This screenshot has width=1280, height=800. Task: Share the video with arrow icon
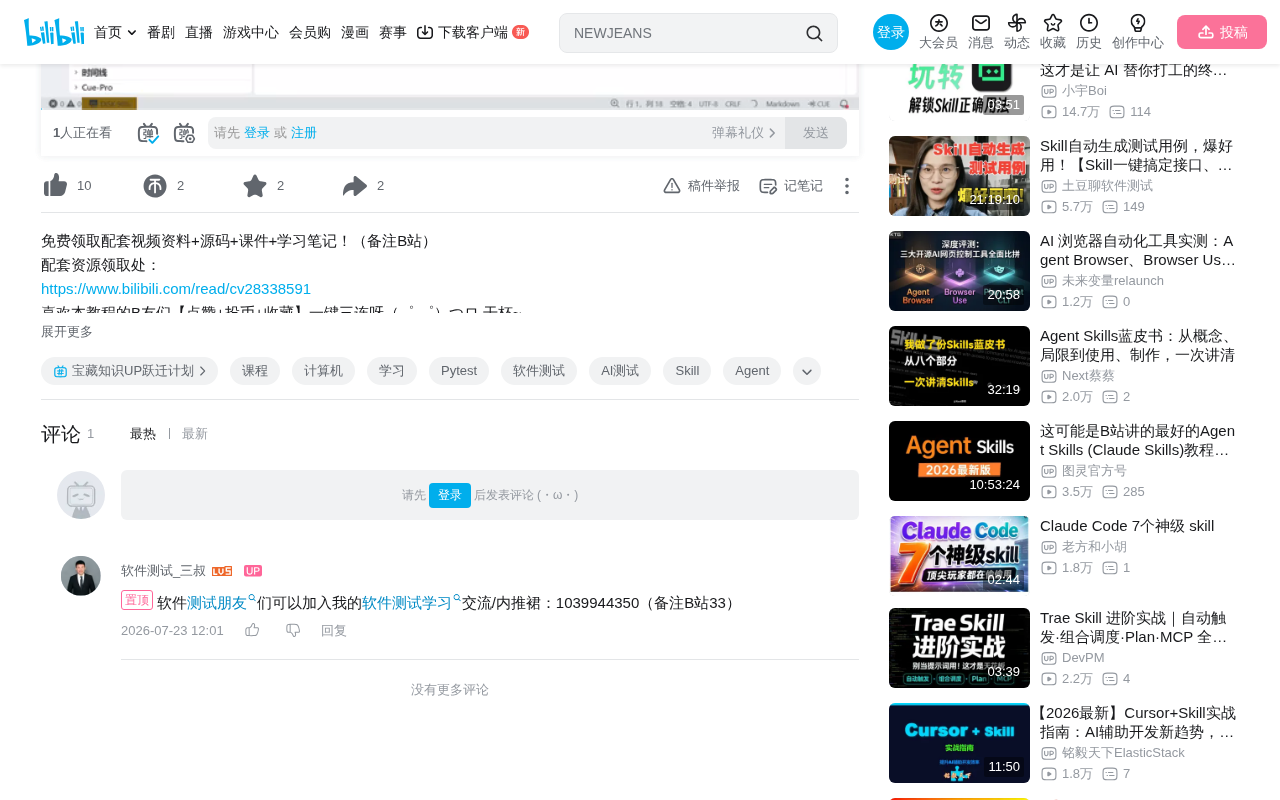[x=355, y=186]
